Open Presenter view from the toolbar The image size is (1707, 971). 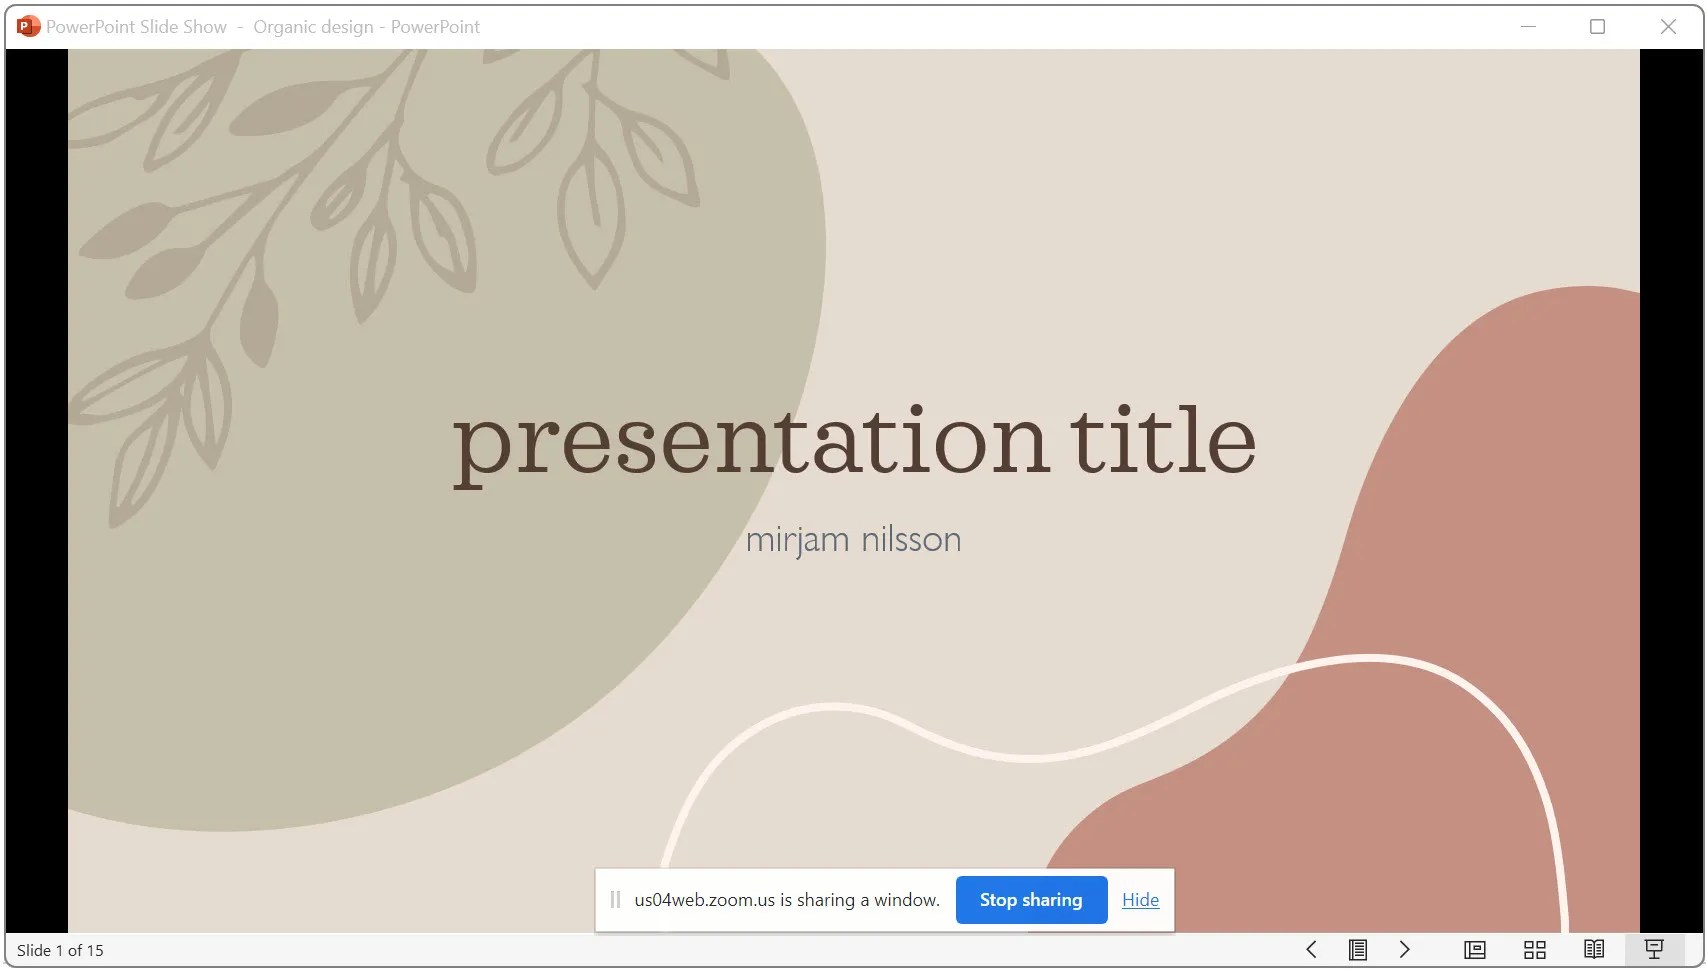coord(1474,950)
